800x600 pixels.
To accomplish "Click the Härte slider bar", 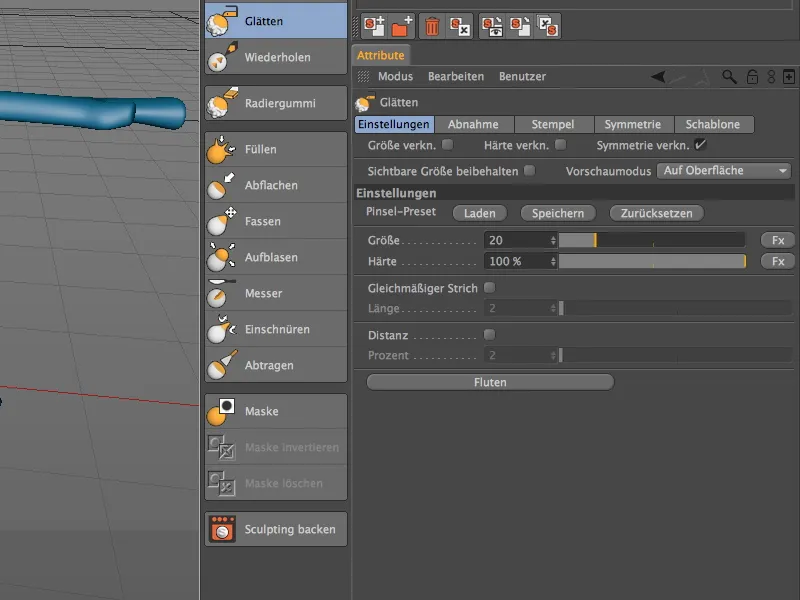I will click(652, 261).
